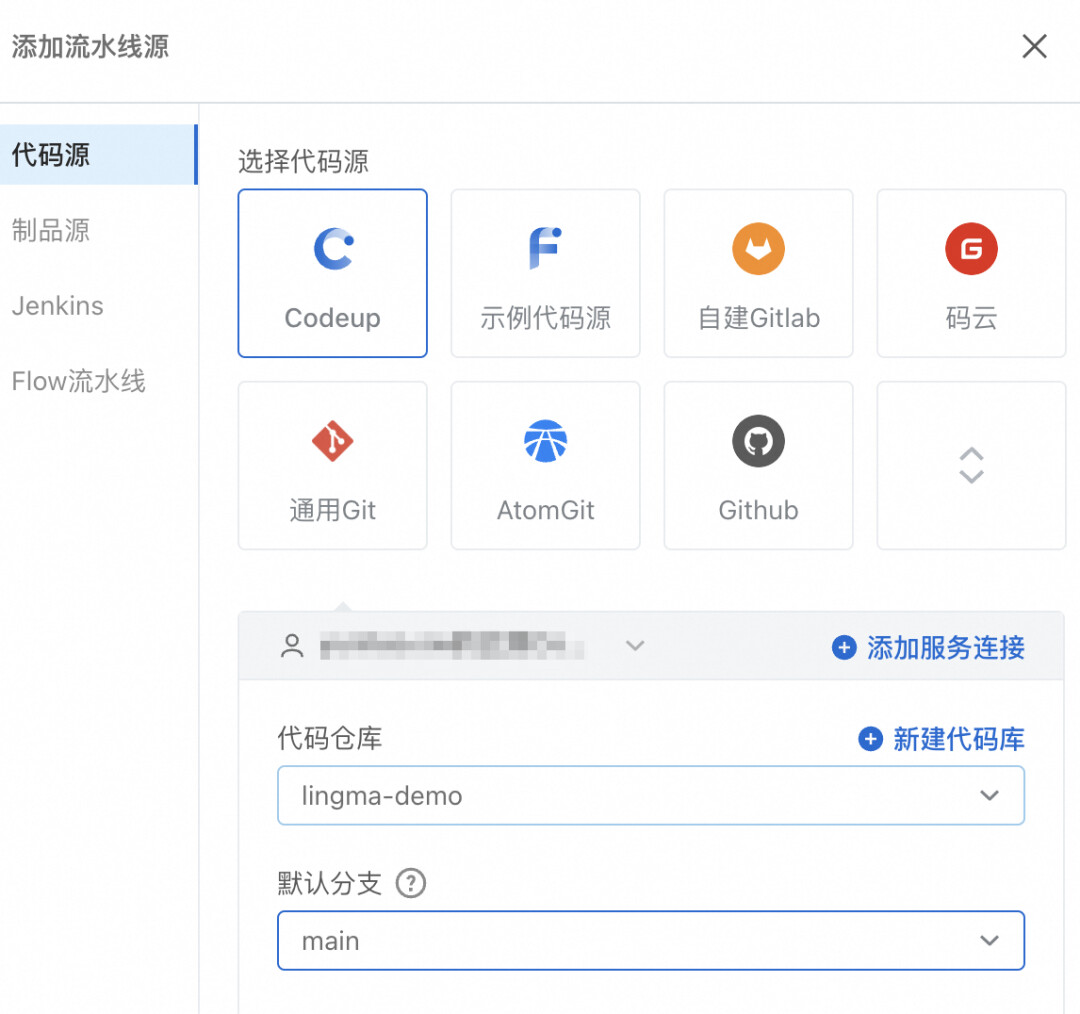Click the 添加服务连接 link

tap(929, 648)
